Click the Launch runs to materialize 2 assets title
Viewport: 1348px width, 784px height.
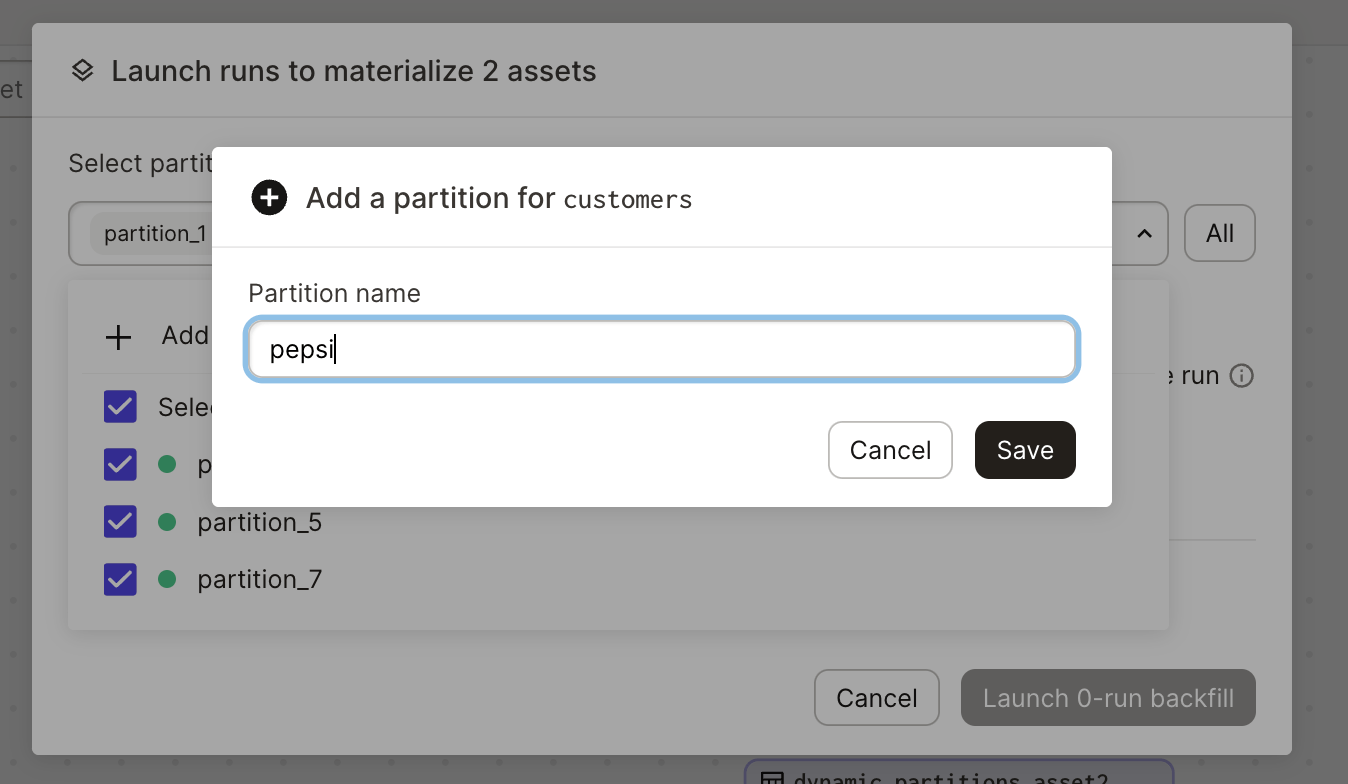[x=354, y=71]
